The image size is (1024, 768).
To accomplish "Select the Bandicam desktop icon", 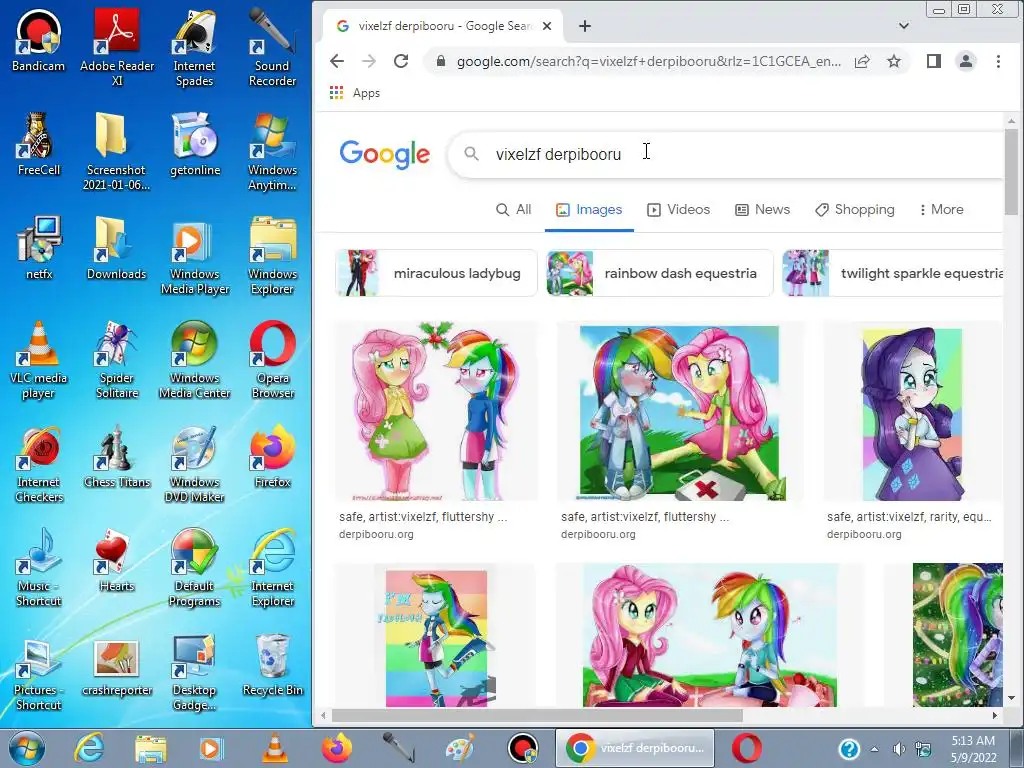I will [39, 40].
